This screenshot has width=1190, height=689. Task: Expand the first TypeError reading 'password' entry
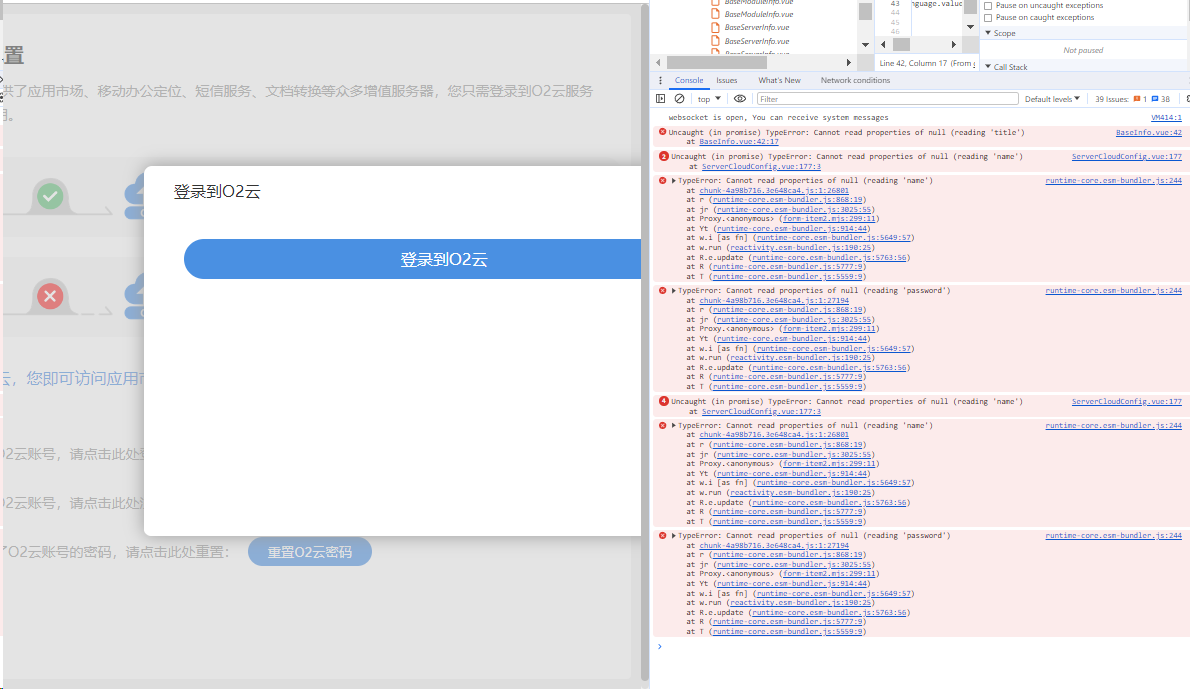pos(673,291)
